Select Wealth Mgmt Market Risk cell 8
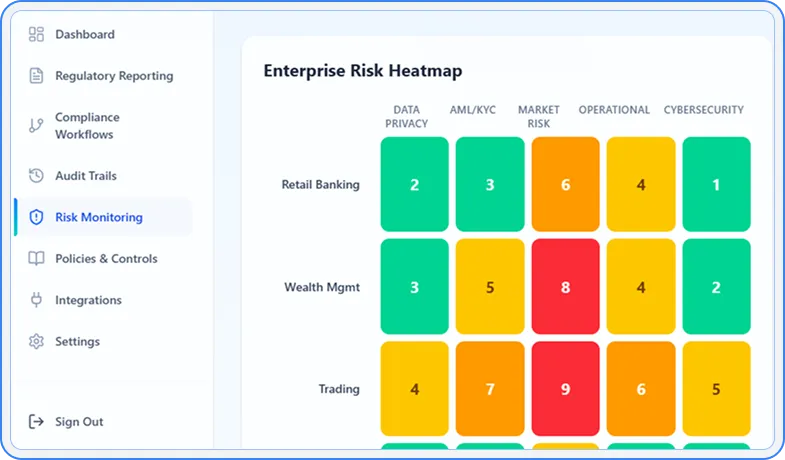Screen dimensions: 785x460 coord(566,287)
